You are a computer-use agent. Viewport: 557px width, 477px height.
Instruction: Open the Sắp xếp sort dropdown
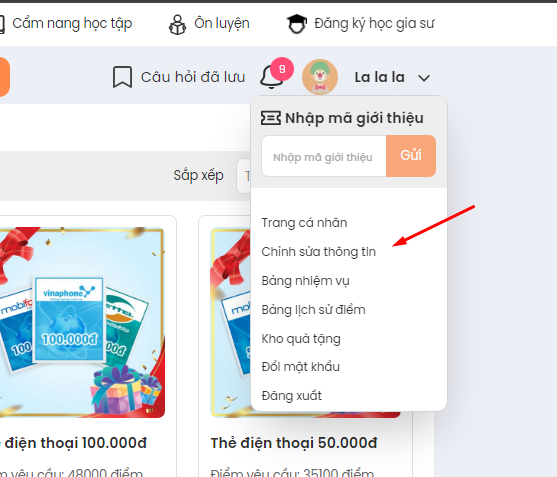point(244,176)
